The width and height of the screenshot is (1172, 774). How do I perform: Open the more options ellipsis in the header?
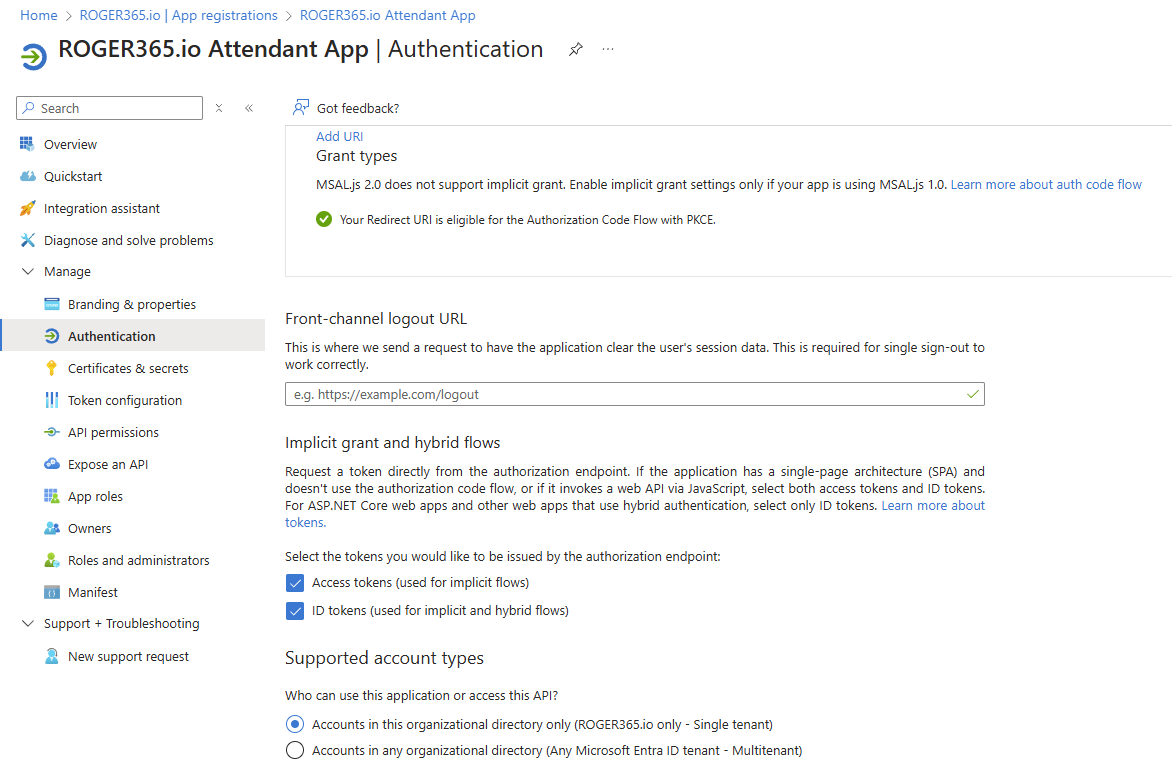pyautogui.click(x=607, y=50)
